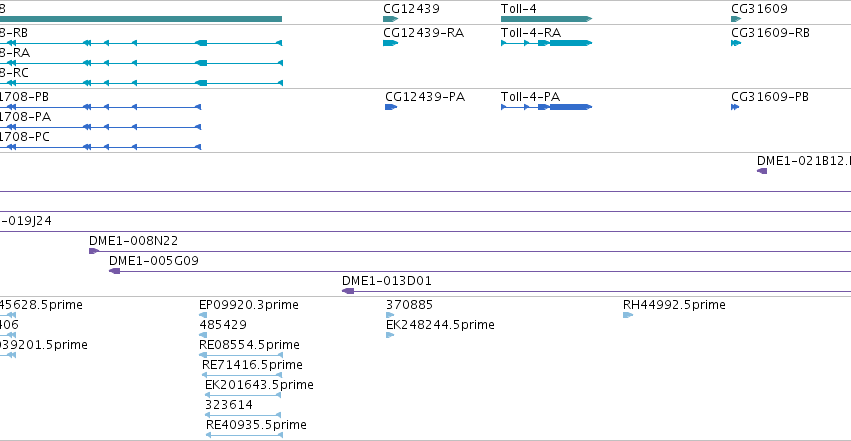Select the DME1-008N22 BAC start arrow
The image size is (851, 441).
(93, 251)
